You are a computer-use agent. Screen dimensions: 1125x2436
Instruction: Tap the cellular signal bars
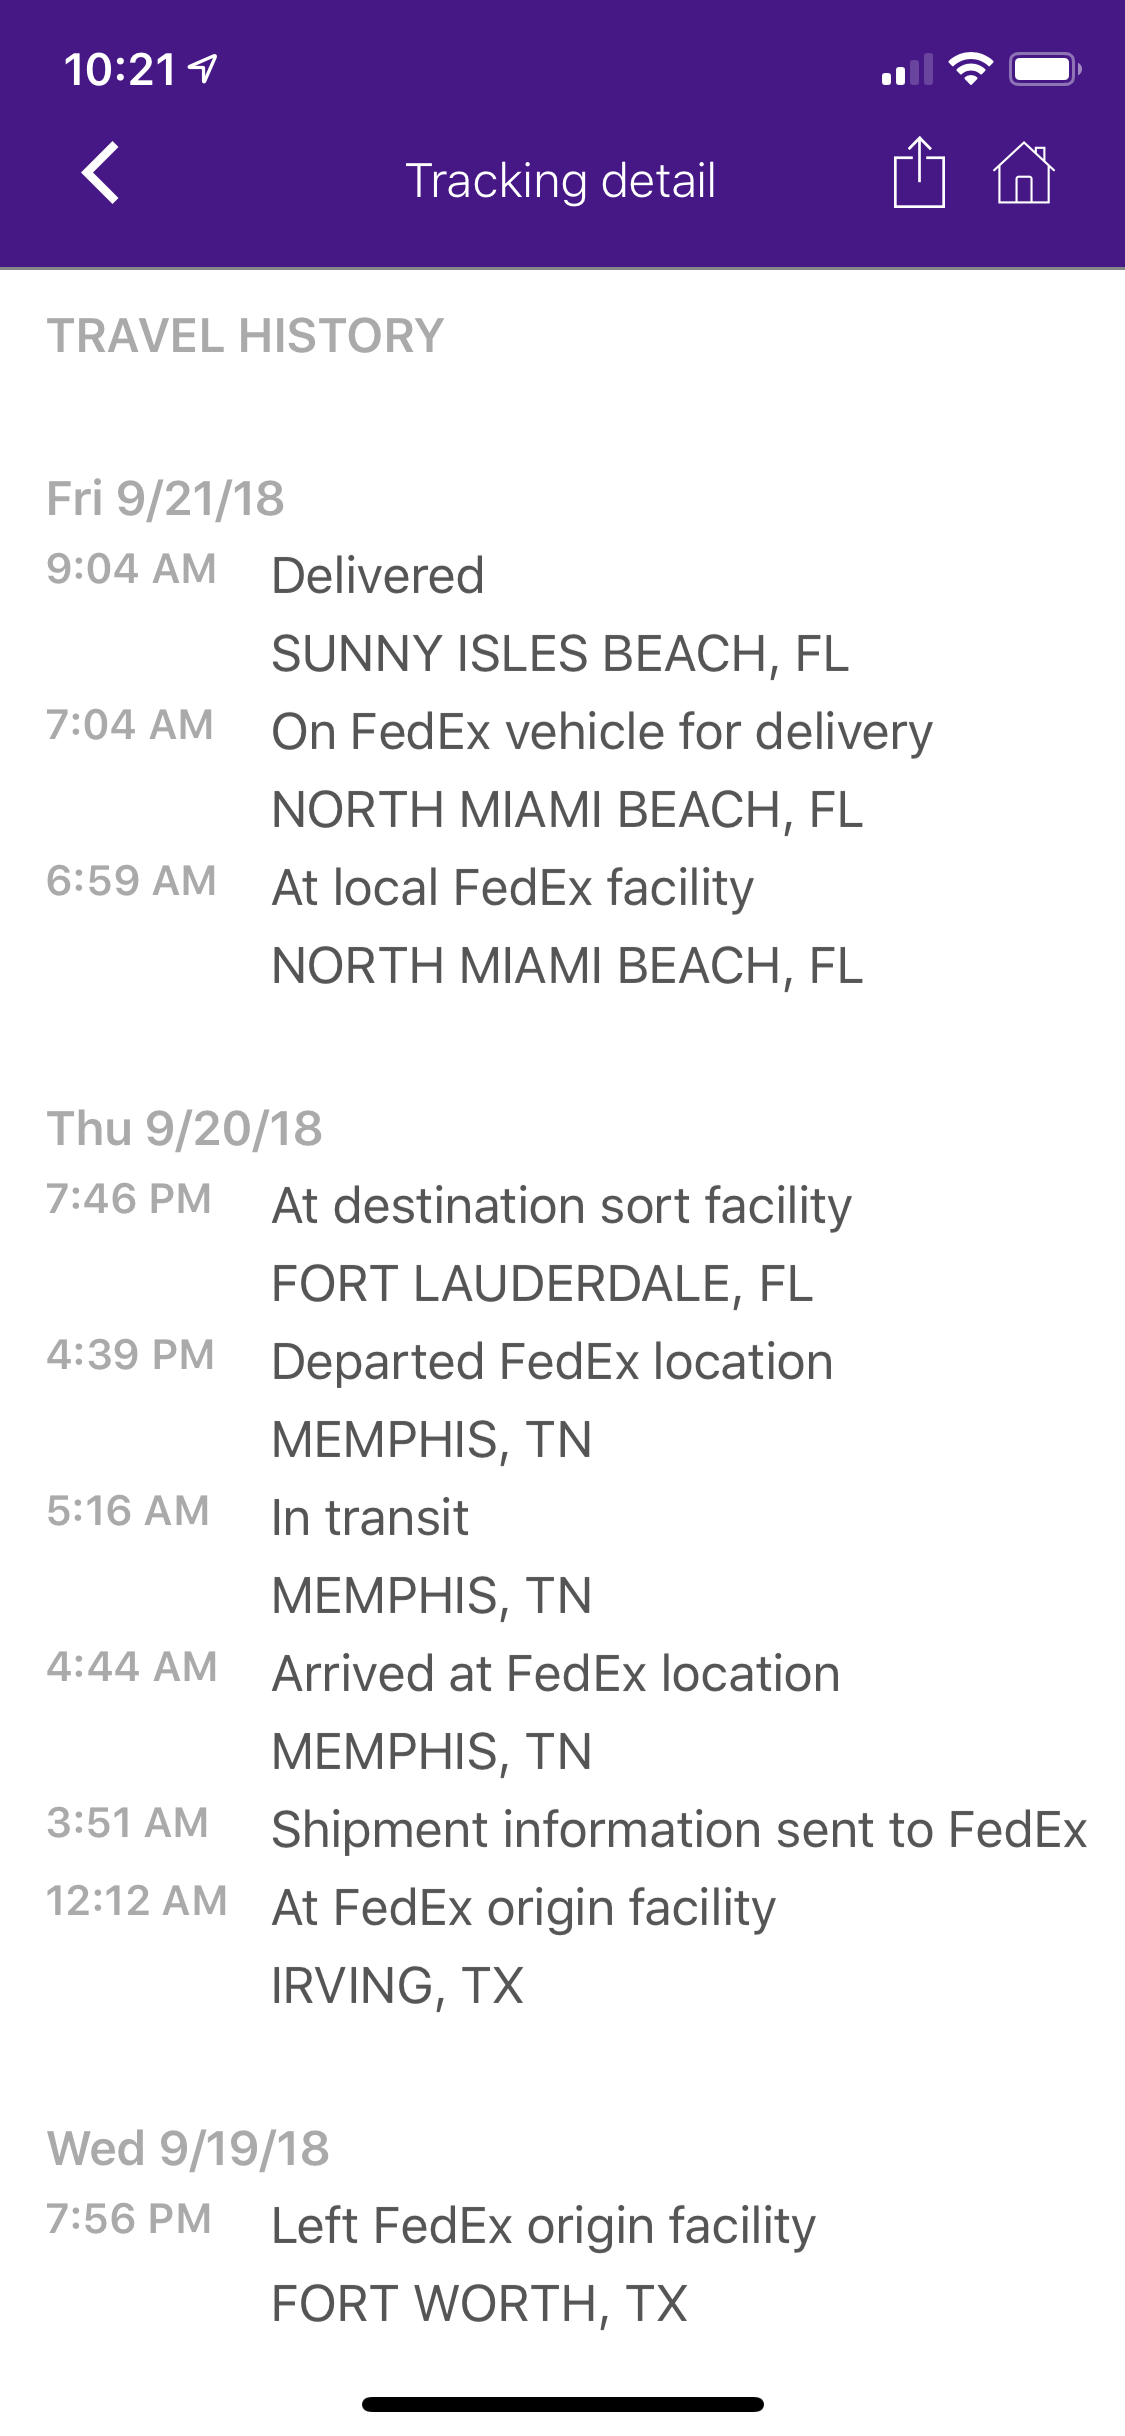tap(907, 70)
